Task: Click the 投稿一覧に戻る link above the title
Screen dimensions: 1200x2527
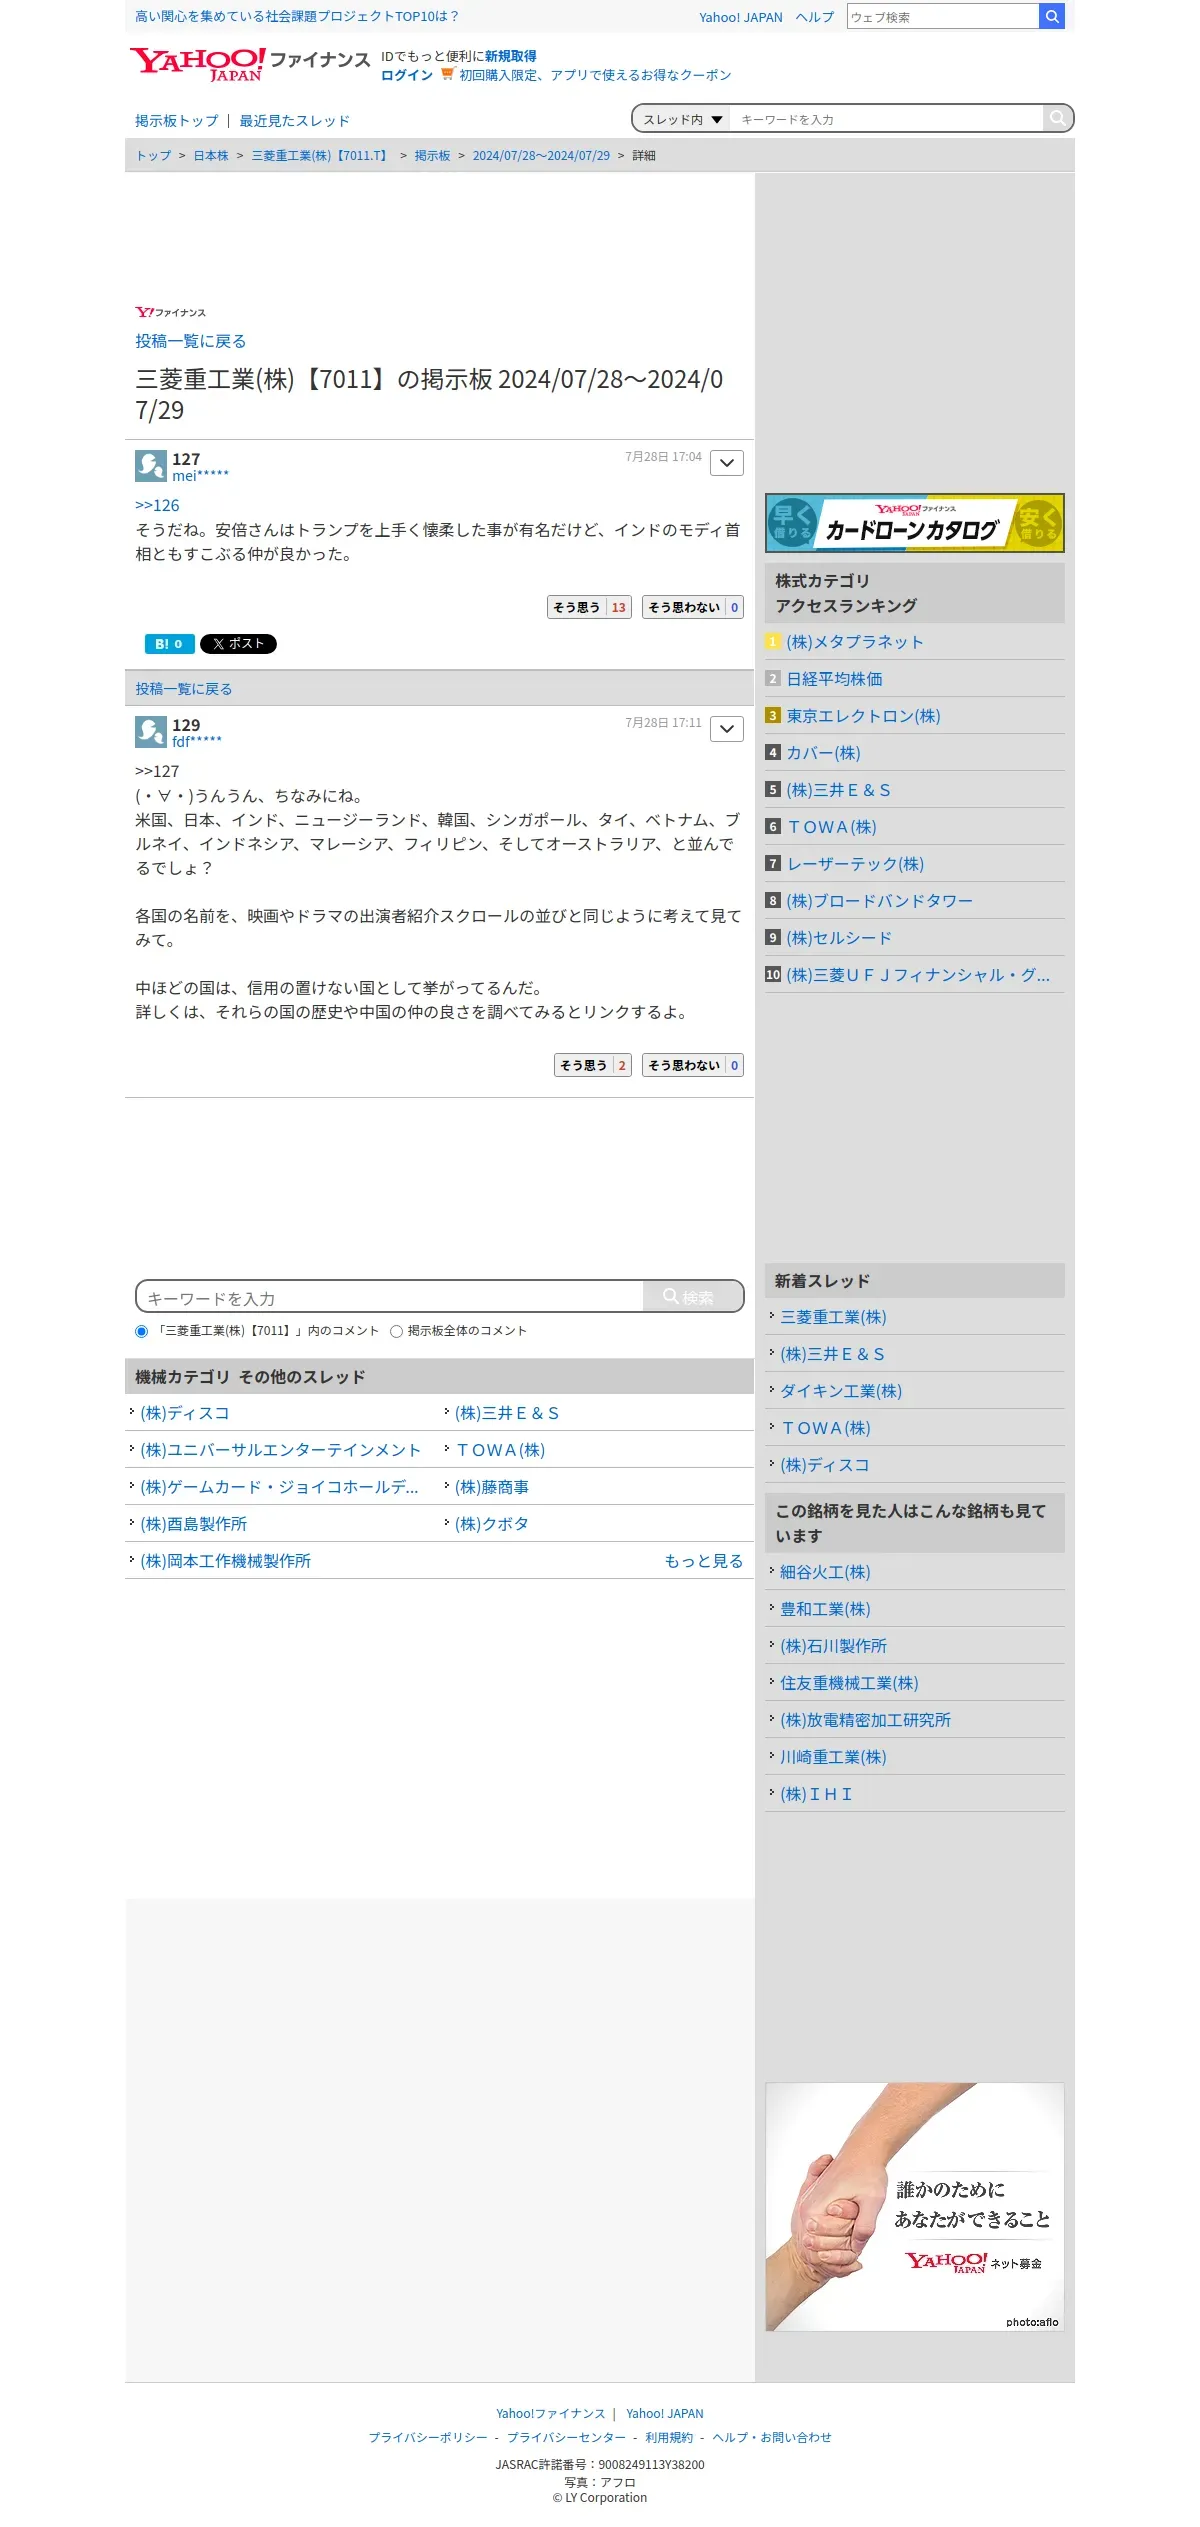Action: tap(191, 341)
